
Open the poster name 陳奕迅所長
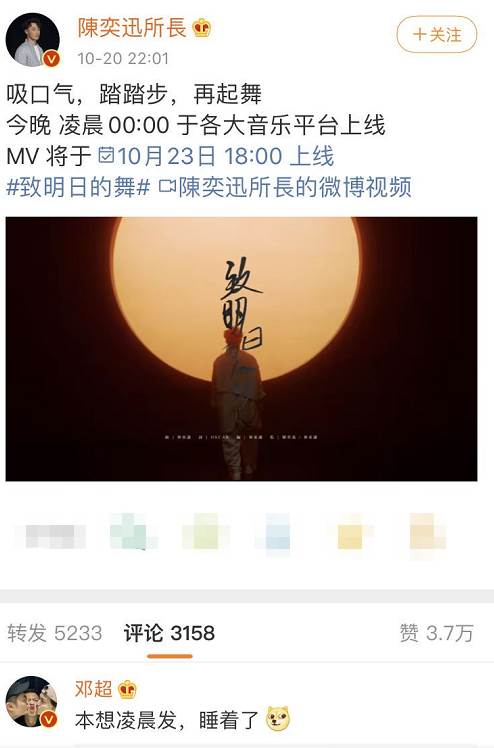(x=132, y=28)
